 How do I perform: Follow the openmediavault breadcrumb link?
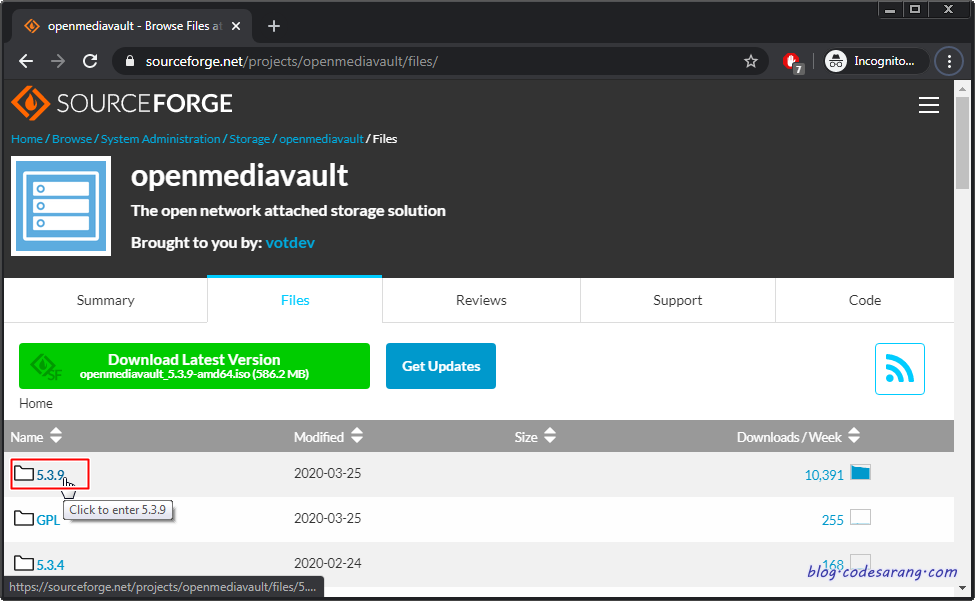click(321, 139)
